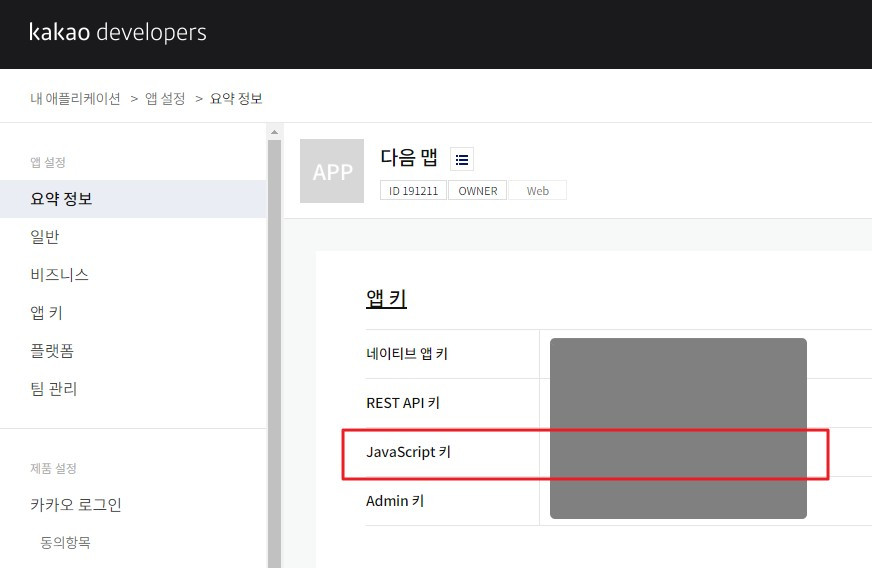
Task: Click the gray APP thumbnail image
Action: (x=332, y=171)
